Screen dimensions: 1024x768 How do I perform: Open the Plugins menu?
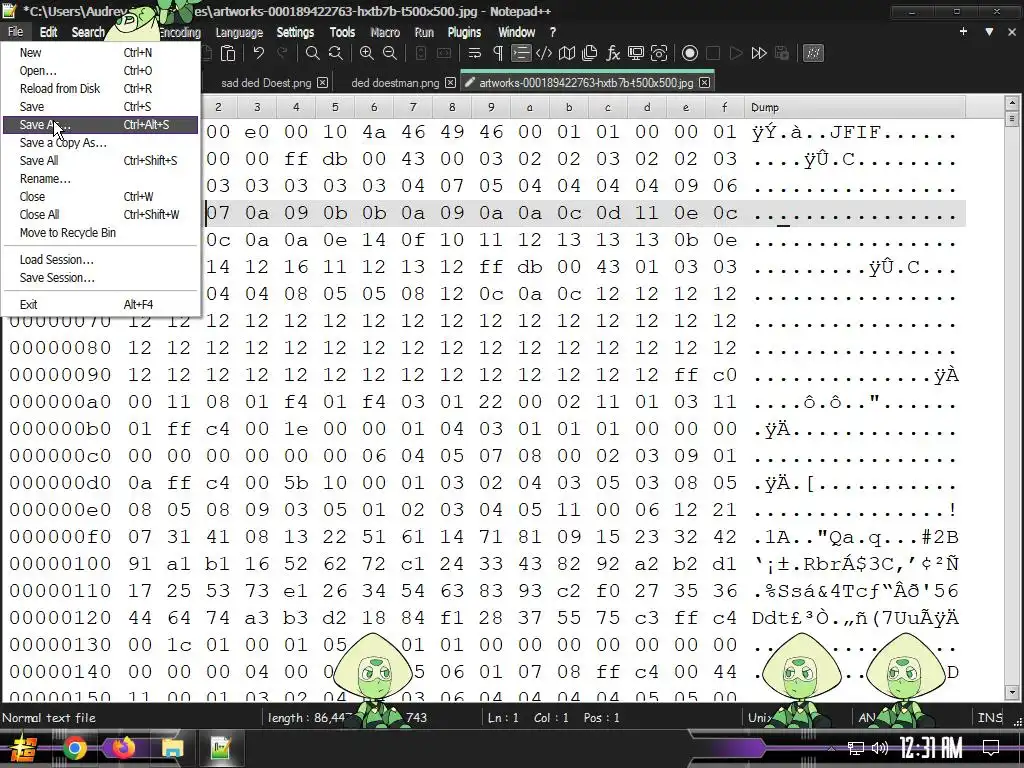pos(464,32)
